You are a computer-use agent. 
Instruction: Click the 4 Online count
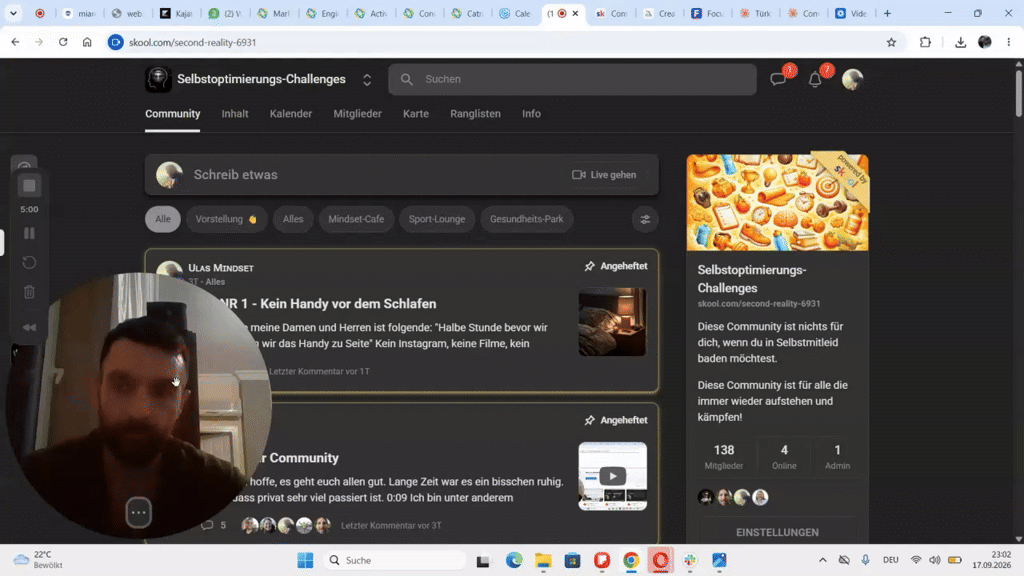coord(784,456)
